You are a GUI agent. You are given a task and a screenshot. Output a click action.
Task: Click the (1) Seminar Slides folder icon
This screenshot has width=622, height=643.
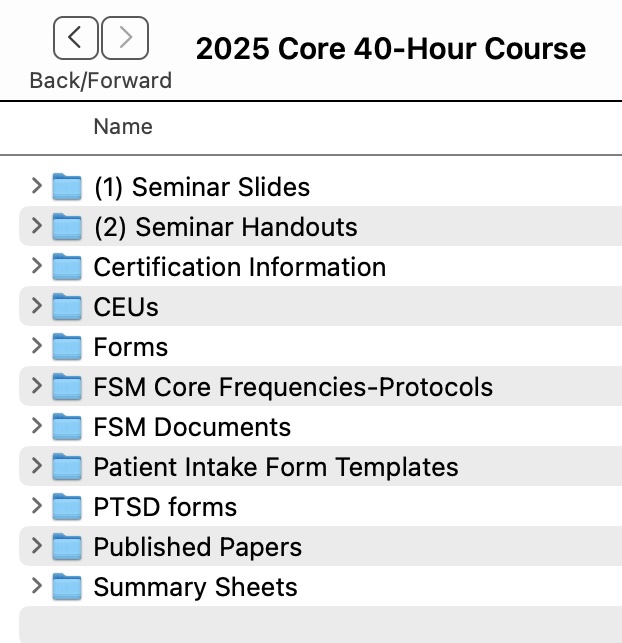[x=67, y=187]
